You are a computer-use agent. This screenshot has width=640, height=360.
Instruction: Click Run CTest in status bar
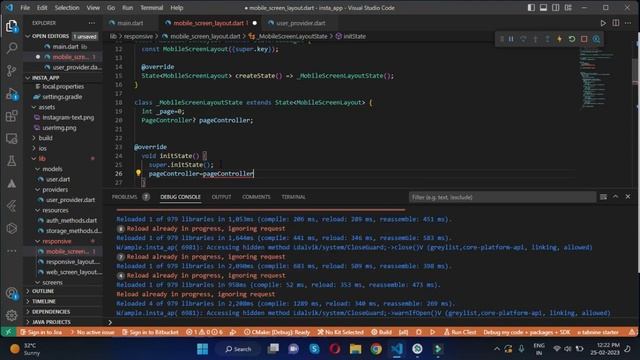[x=460, y=332]
